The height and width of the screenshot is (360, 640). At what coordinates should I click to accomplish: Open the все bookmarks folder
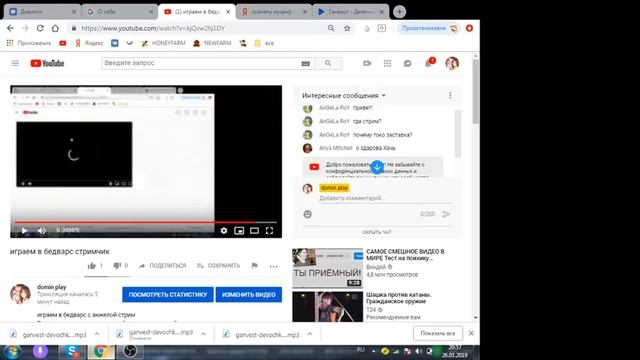[264, 43]
